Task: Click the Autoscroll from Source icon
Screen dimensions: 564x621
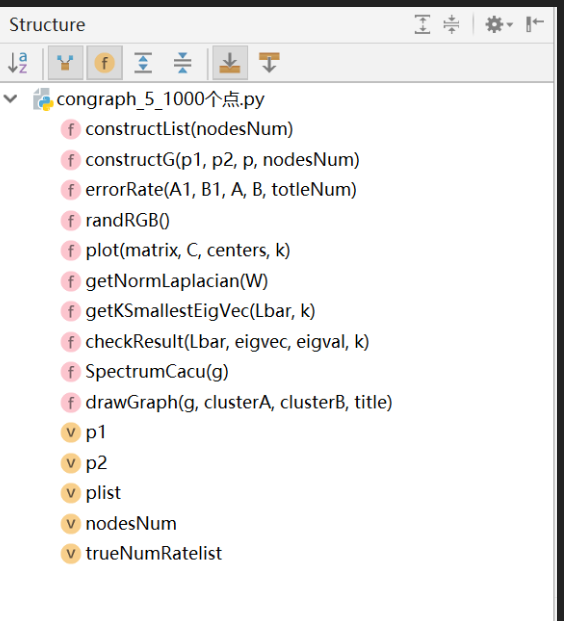Action: [x=269, y=63]
